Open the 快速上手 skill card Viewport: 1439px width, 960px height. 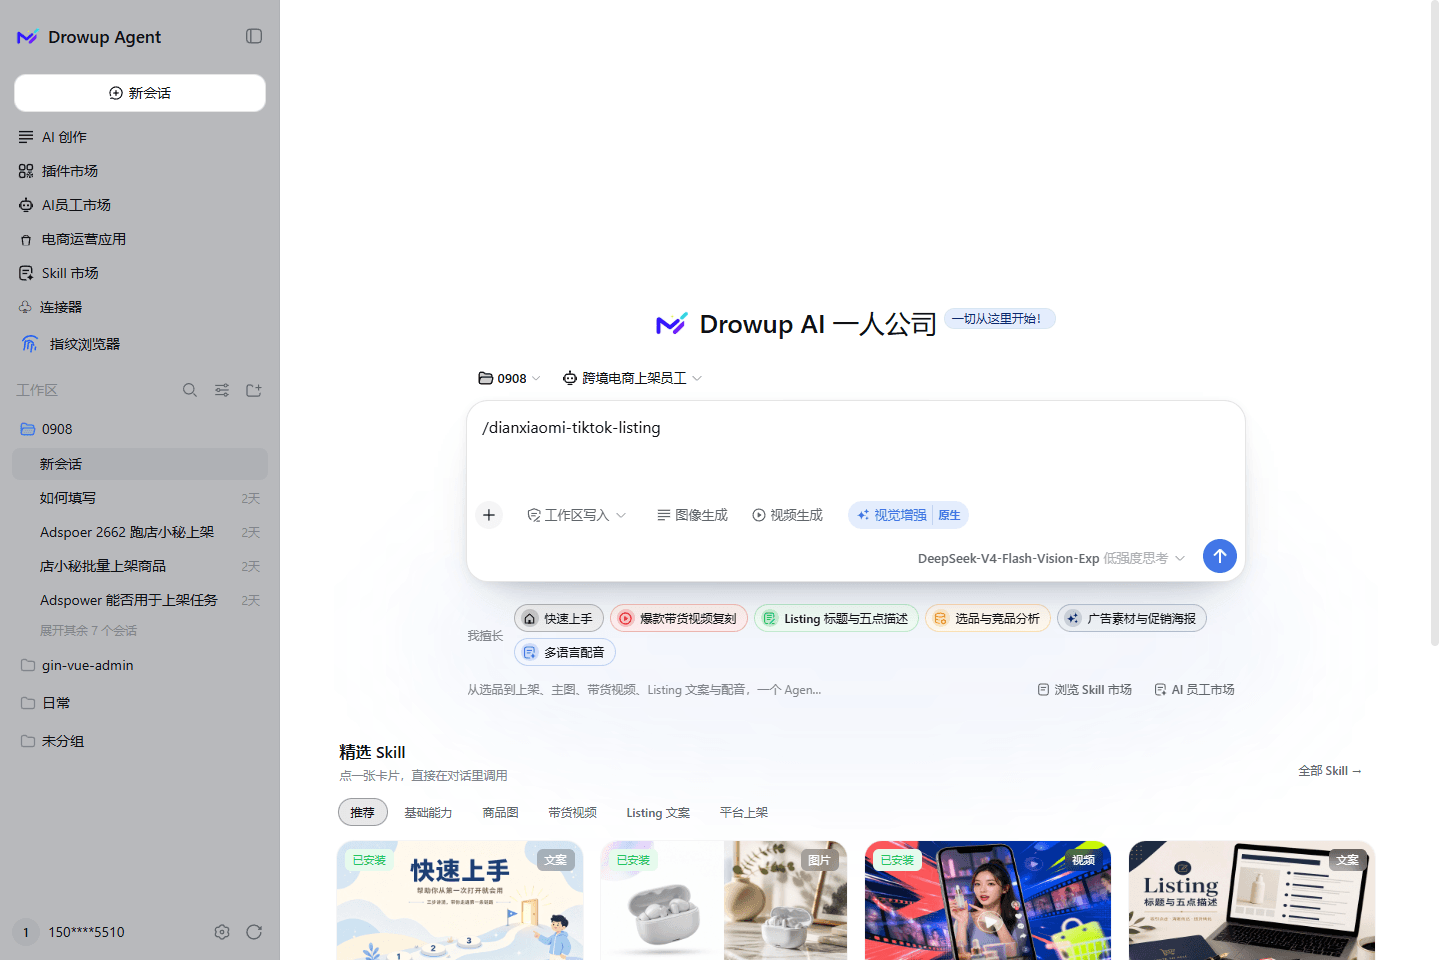coord(460,900)
